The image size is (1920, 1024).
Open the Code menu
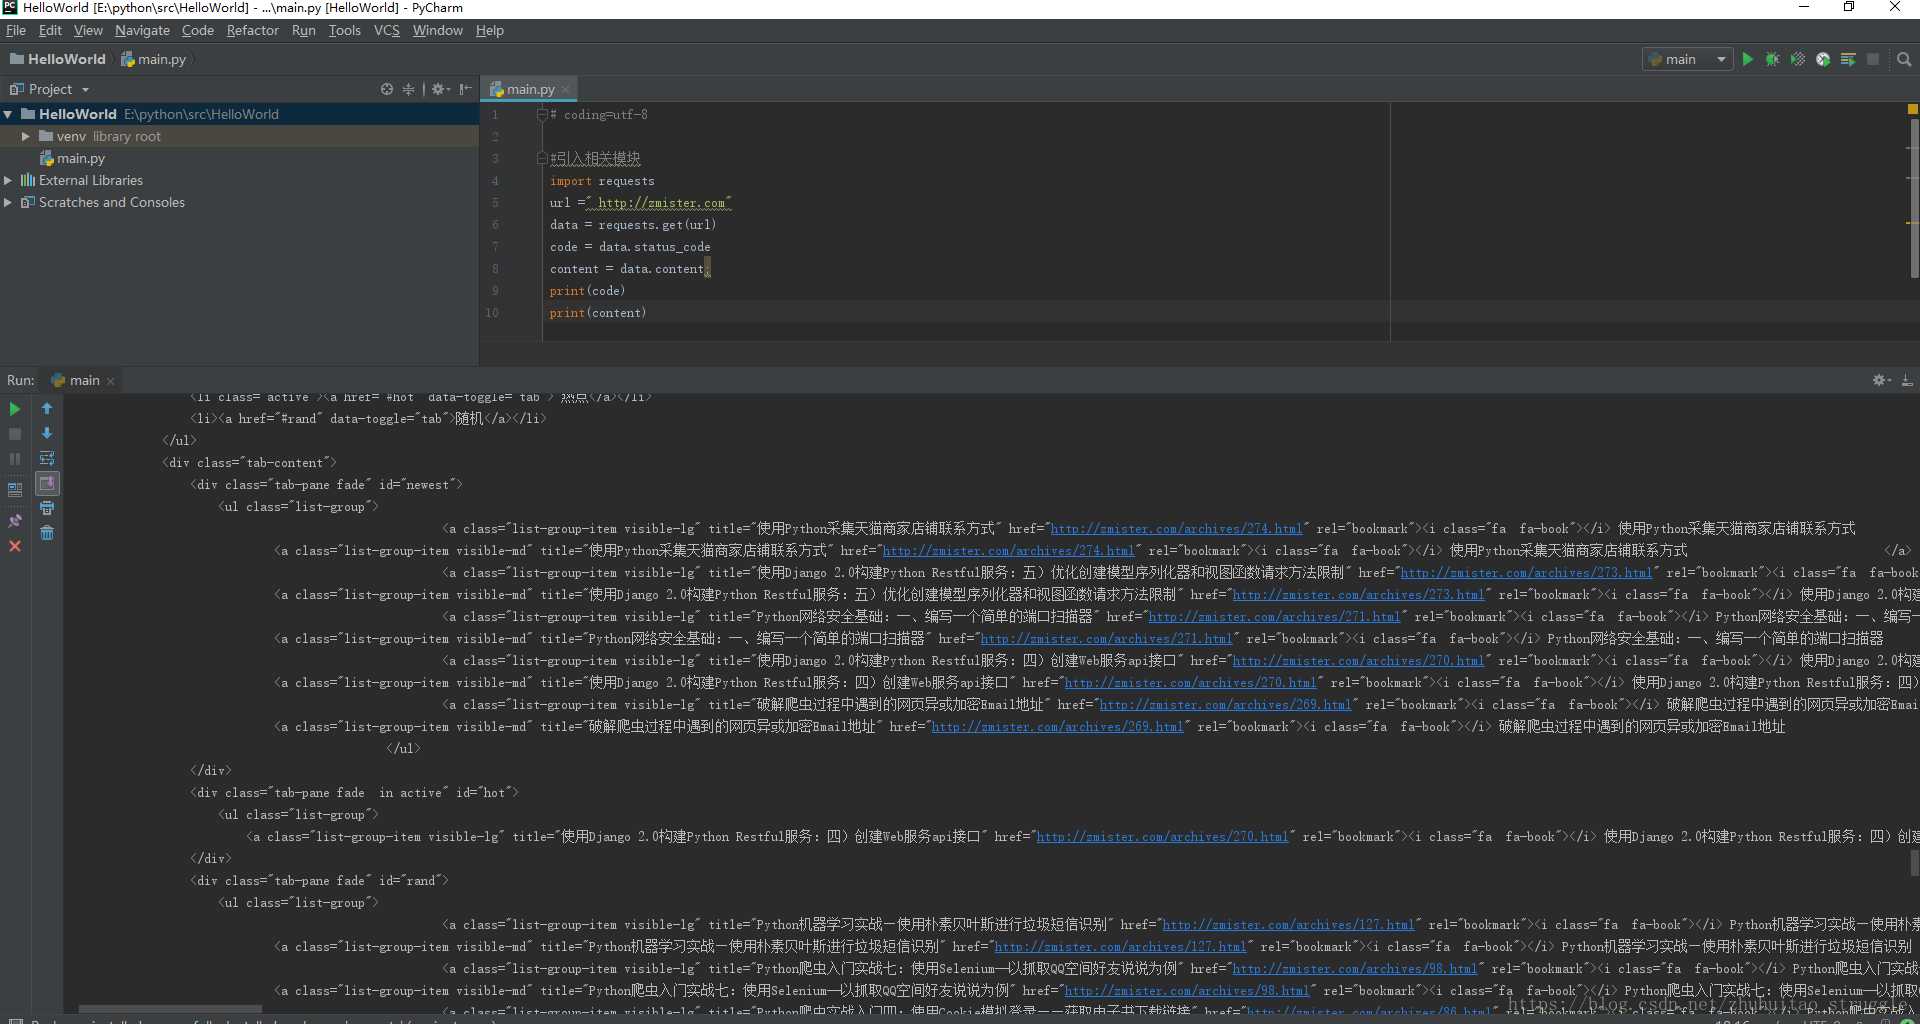[x=198, y=30]
